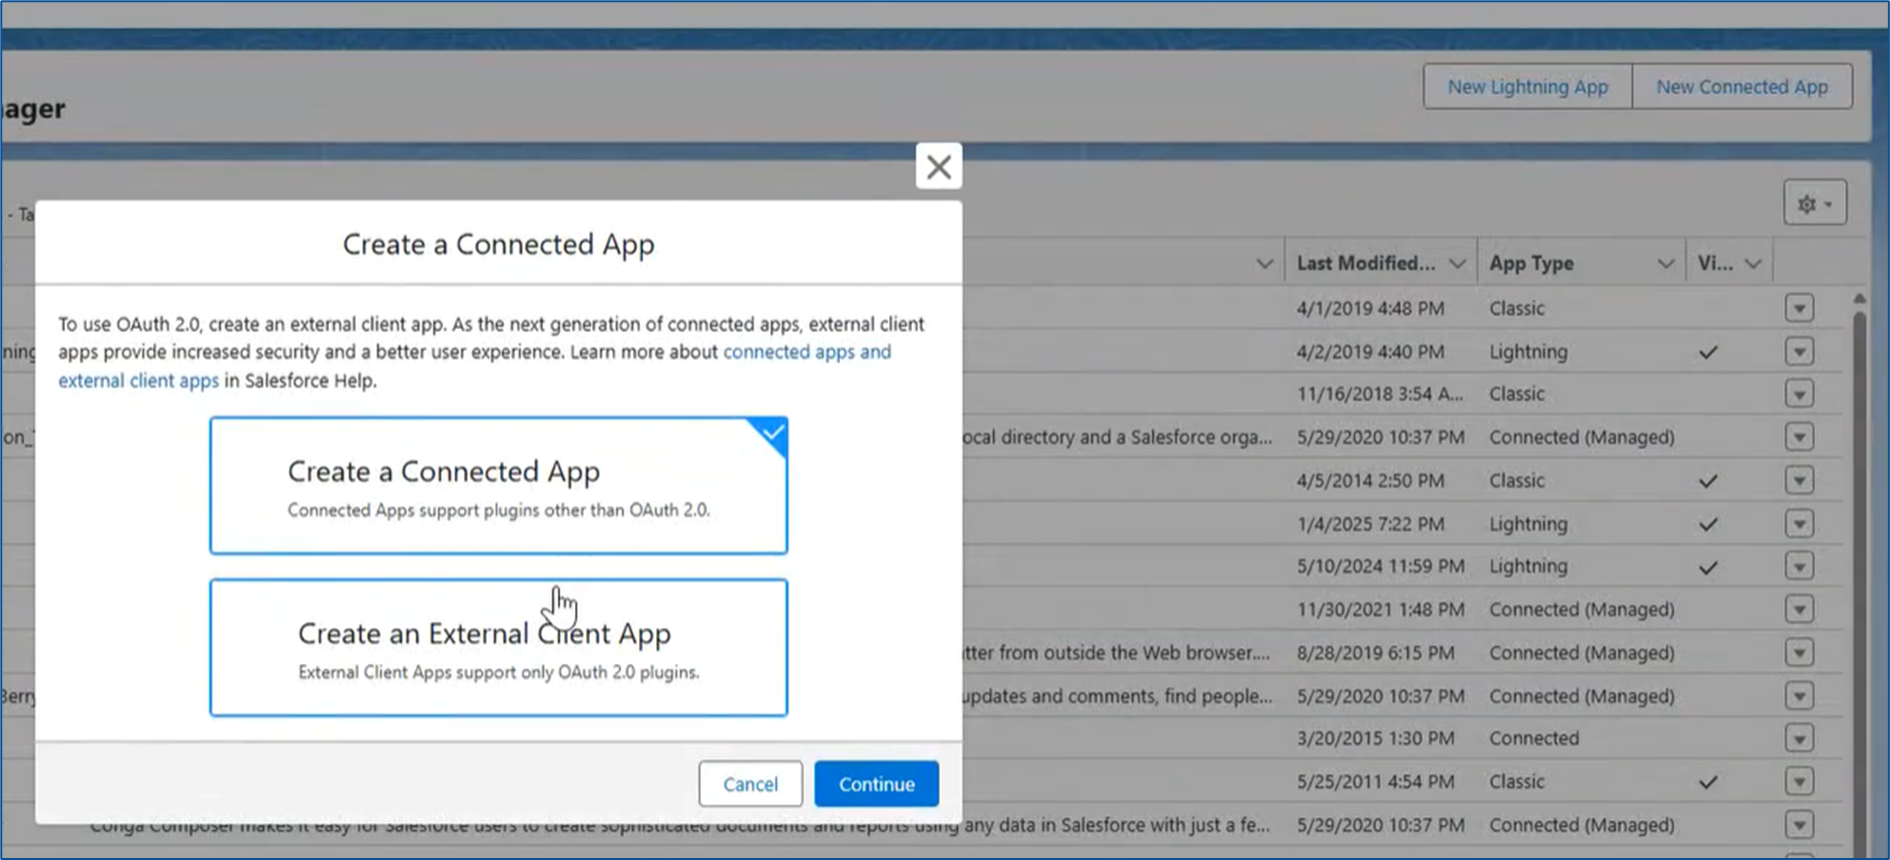1890x860 pixels.
Task: Open row actions for 8/28/2019 6:15 PM row
Action: [x=1799, y=653]
